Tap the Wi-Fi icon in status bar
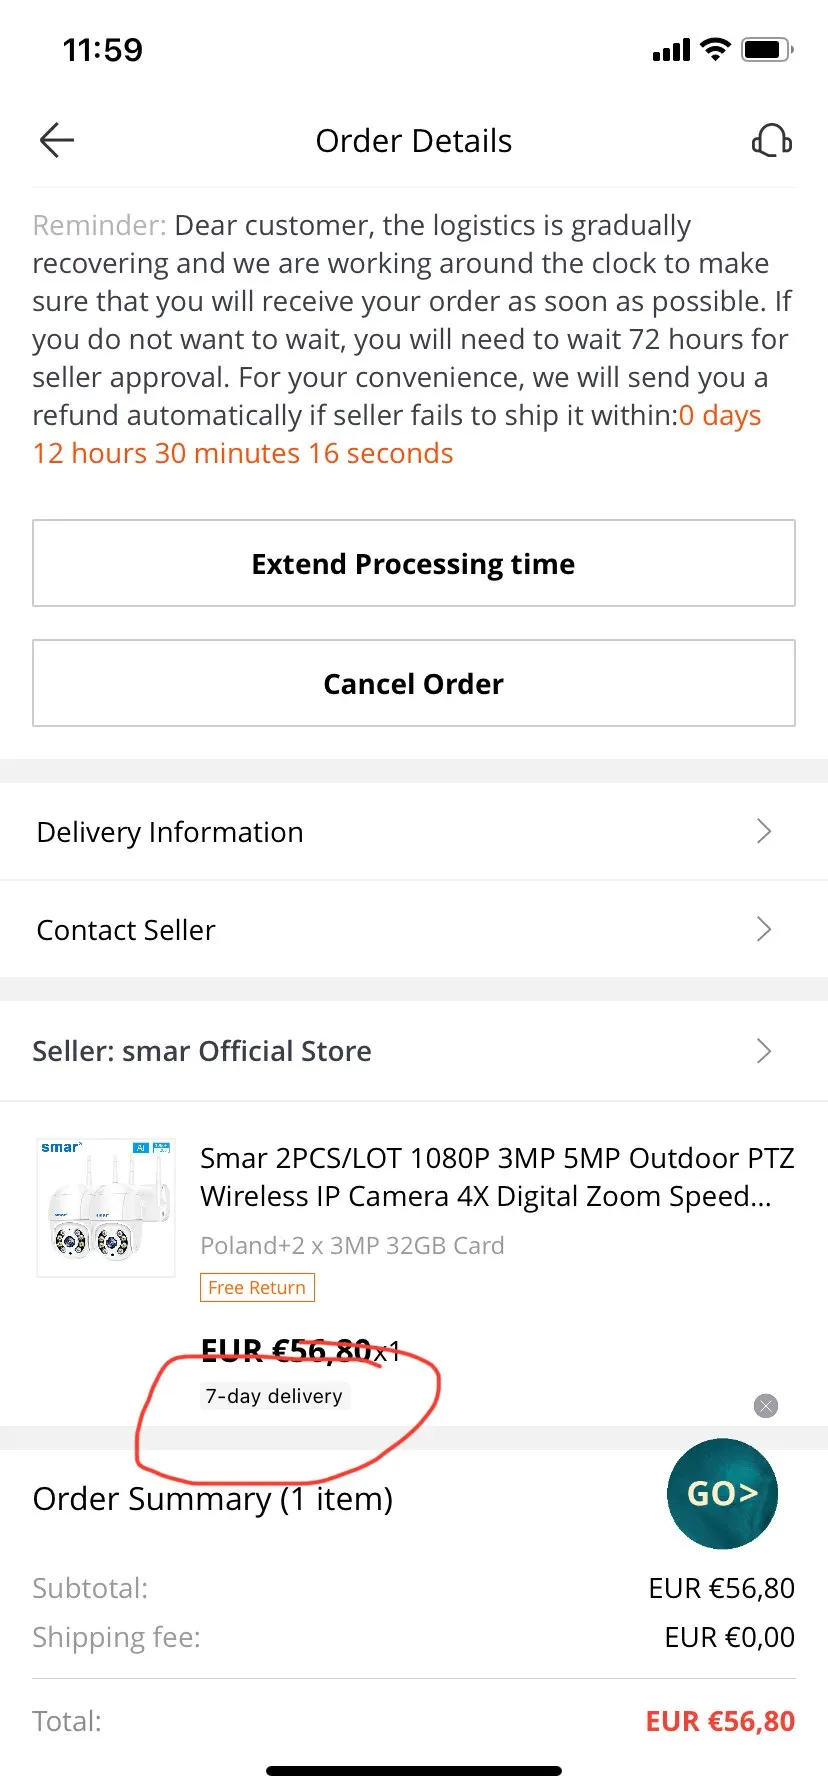828x1792 pixels. (x=715, y=49)
